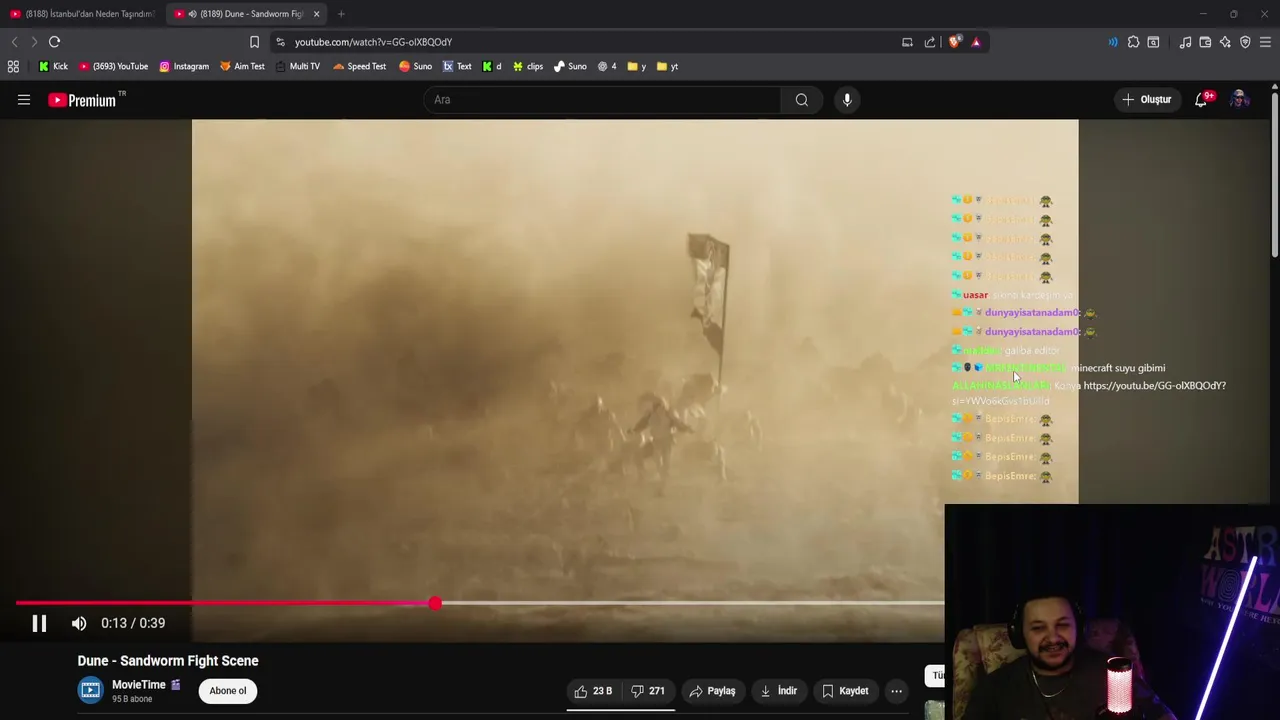Open the d bookmark with Kick icon
This screenshot has height=720, width=1280.
tap(492, 66)
